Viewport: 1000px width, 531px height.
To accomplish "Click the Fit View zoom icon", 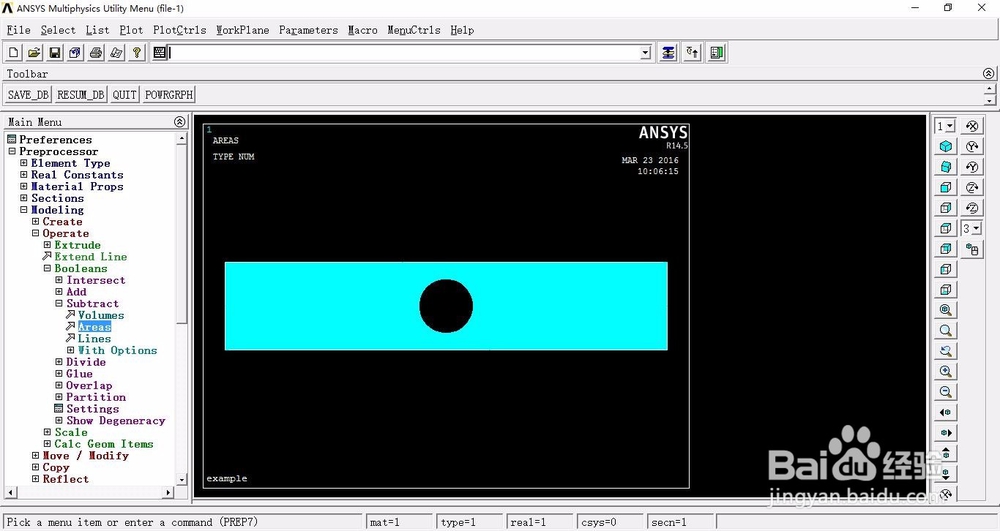I will coord(946,310).
